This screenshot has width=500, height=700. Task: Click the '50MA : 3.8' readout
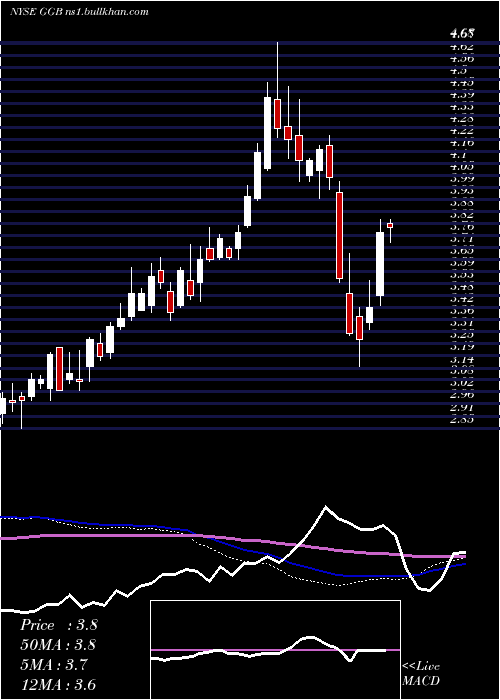click(x=59, y=645)
